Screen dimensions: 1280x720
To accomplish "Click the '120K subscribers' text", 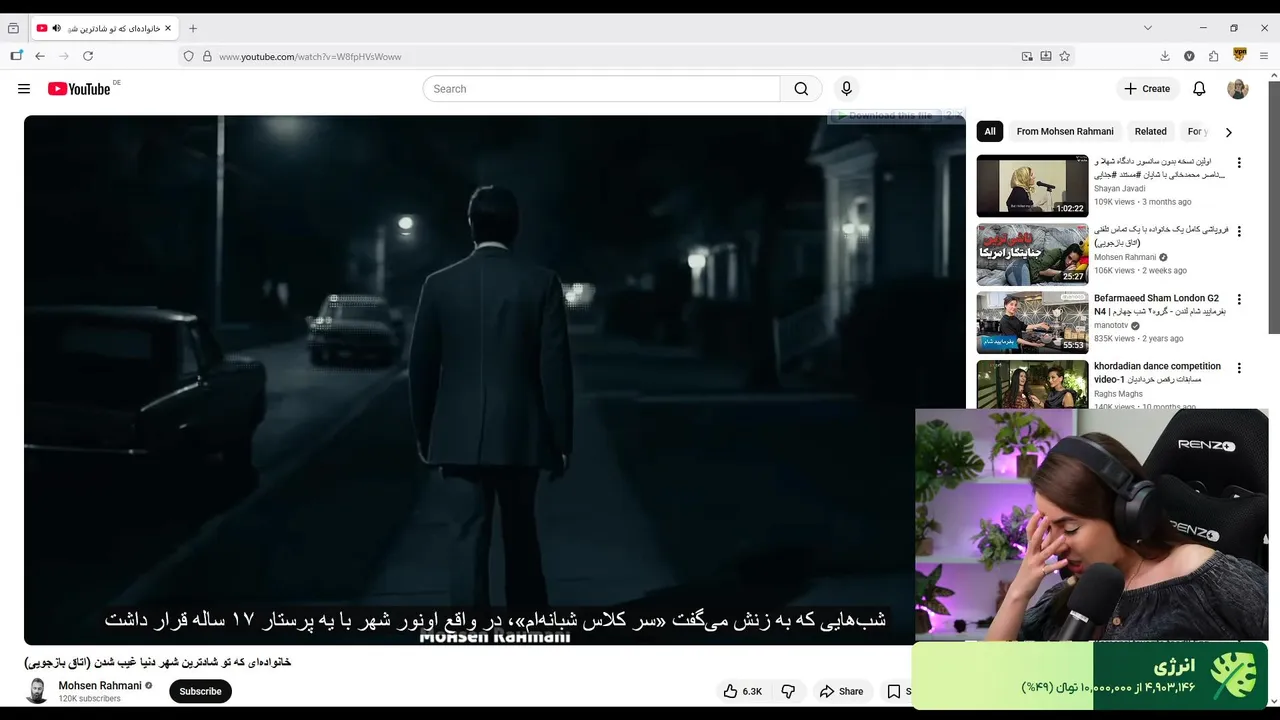I will coord(89,699).
